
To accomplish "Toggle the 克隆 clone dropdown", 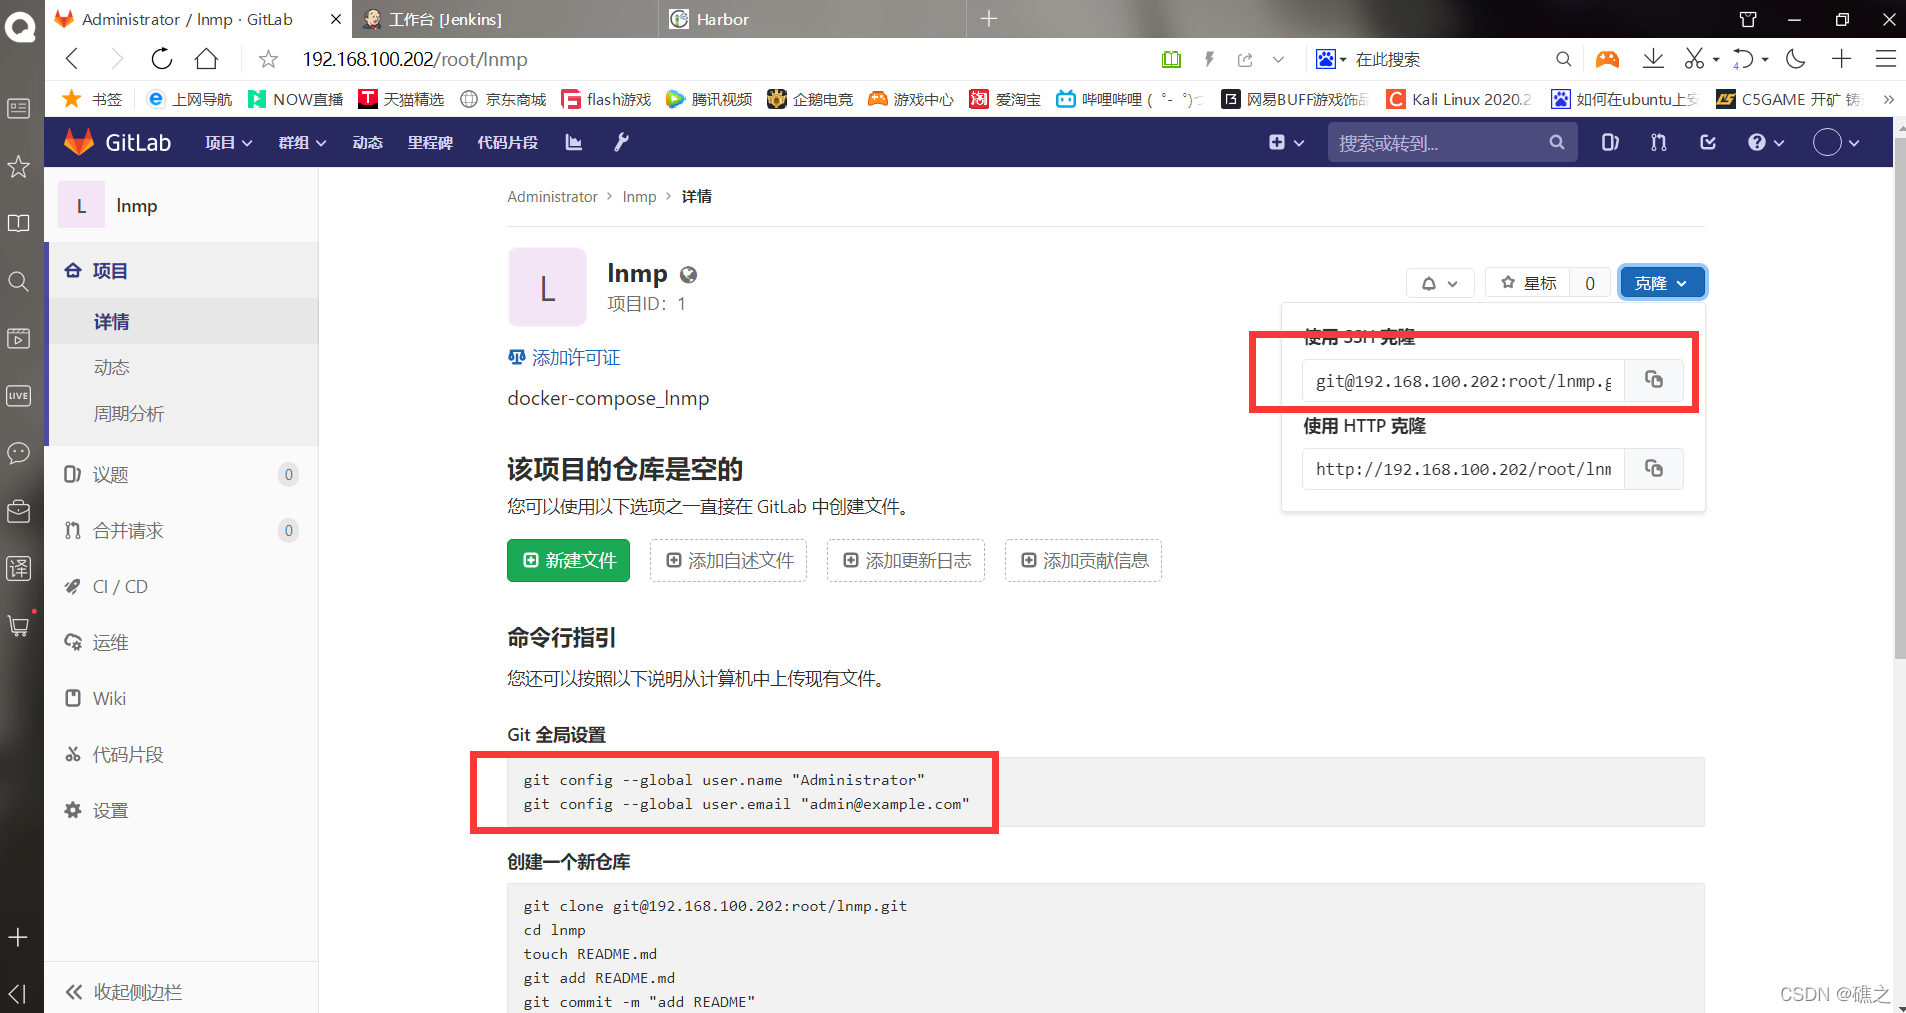I will click(1662, 283).
